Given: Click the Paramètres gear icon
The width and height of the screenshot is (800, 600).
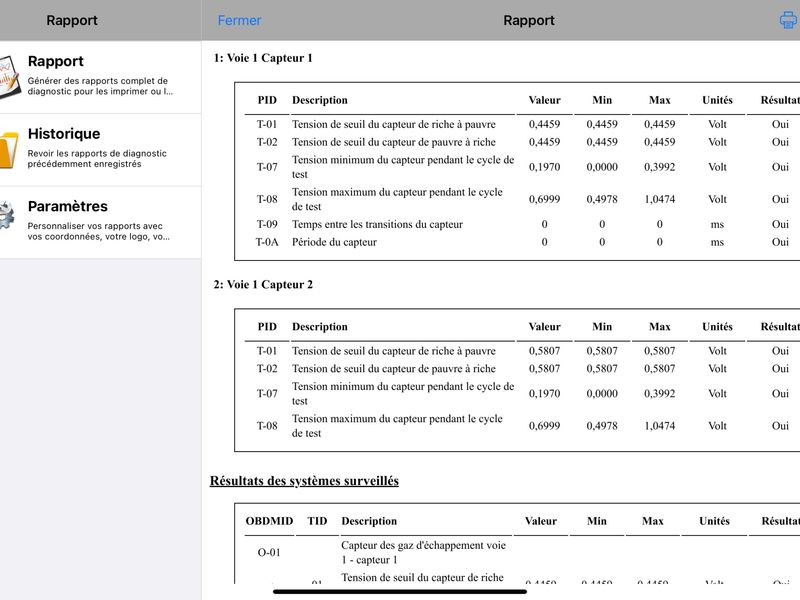Looking at the screenshot, I should click(7, 215).
